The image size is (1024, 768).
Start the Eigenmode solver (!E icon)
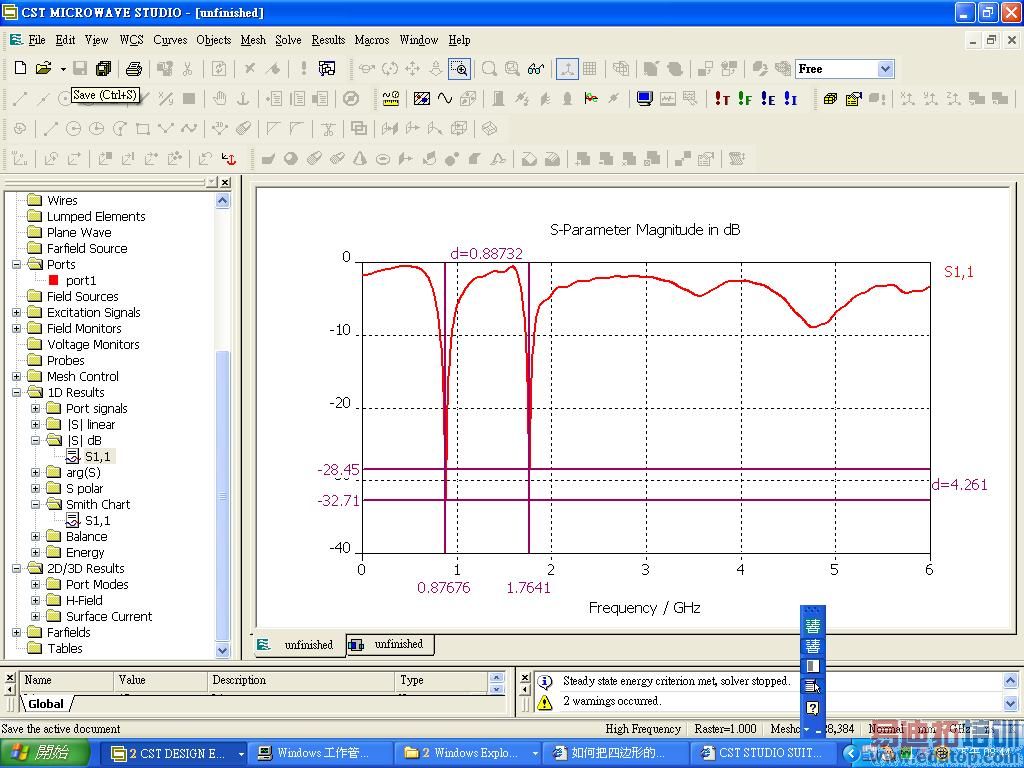[768, 99]
